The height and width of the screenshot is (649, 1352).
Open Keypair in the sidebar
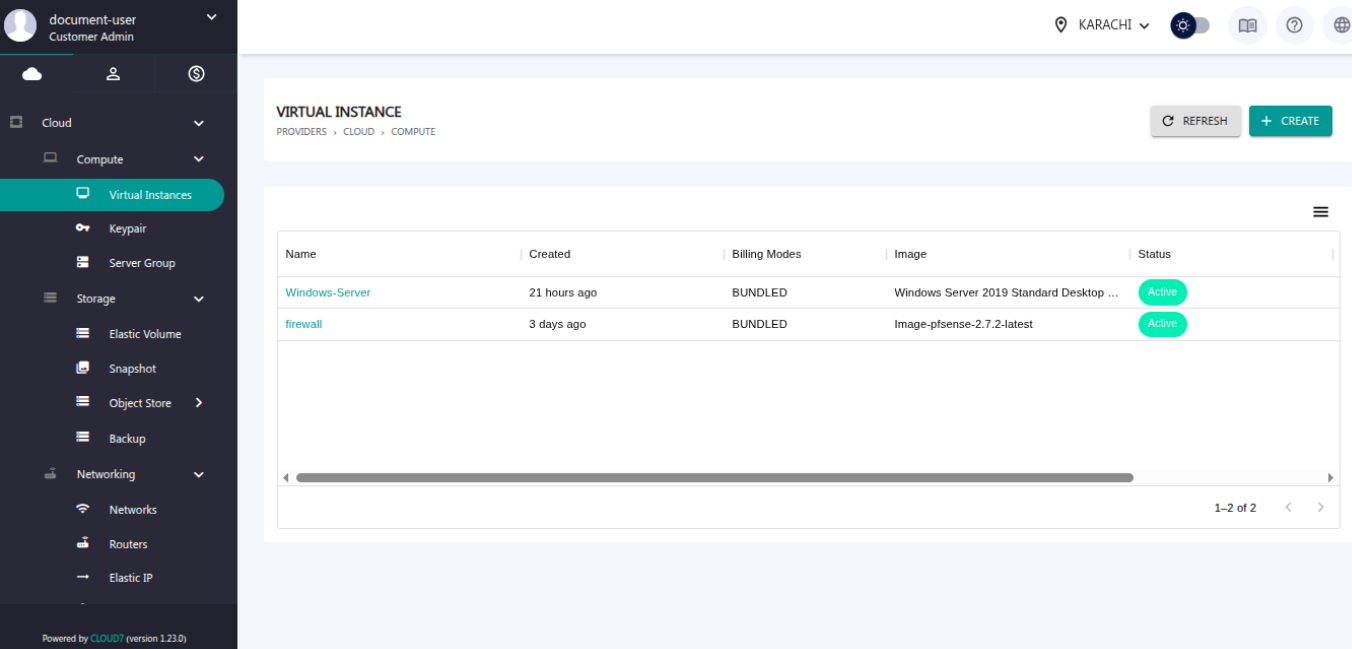(x=127, y=229)
